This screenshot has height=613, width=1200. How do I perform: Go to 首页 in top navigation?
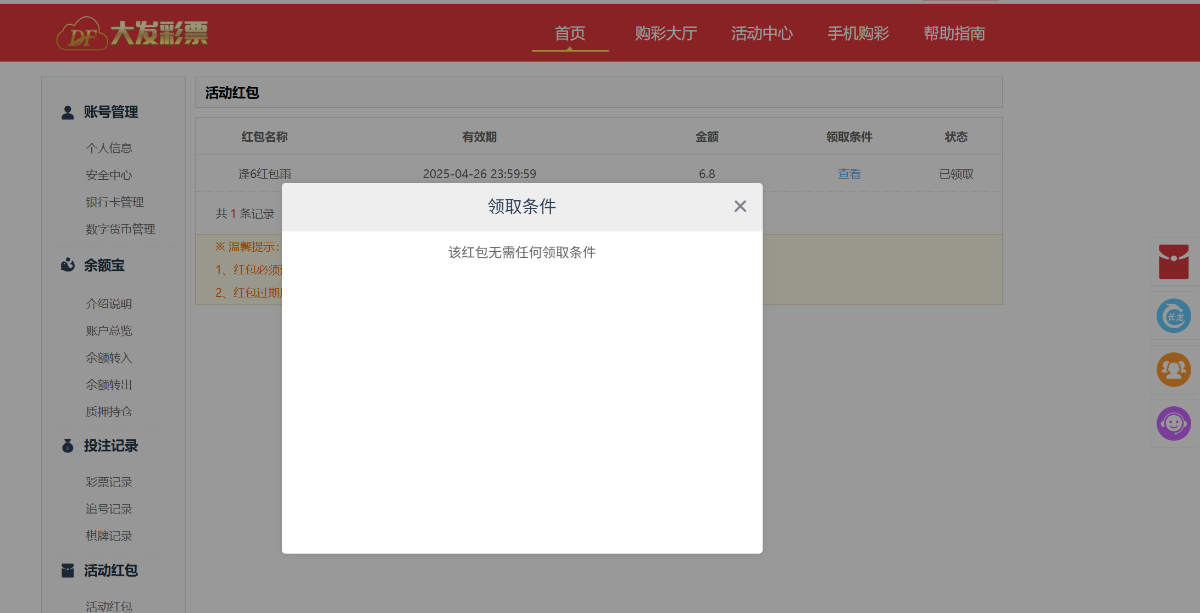click(570, 33)
